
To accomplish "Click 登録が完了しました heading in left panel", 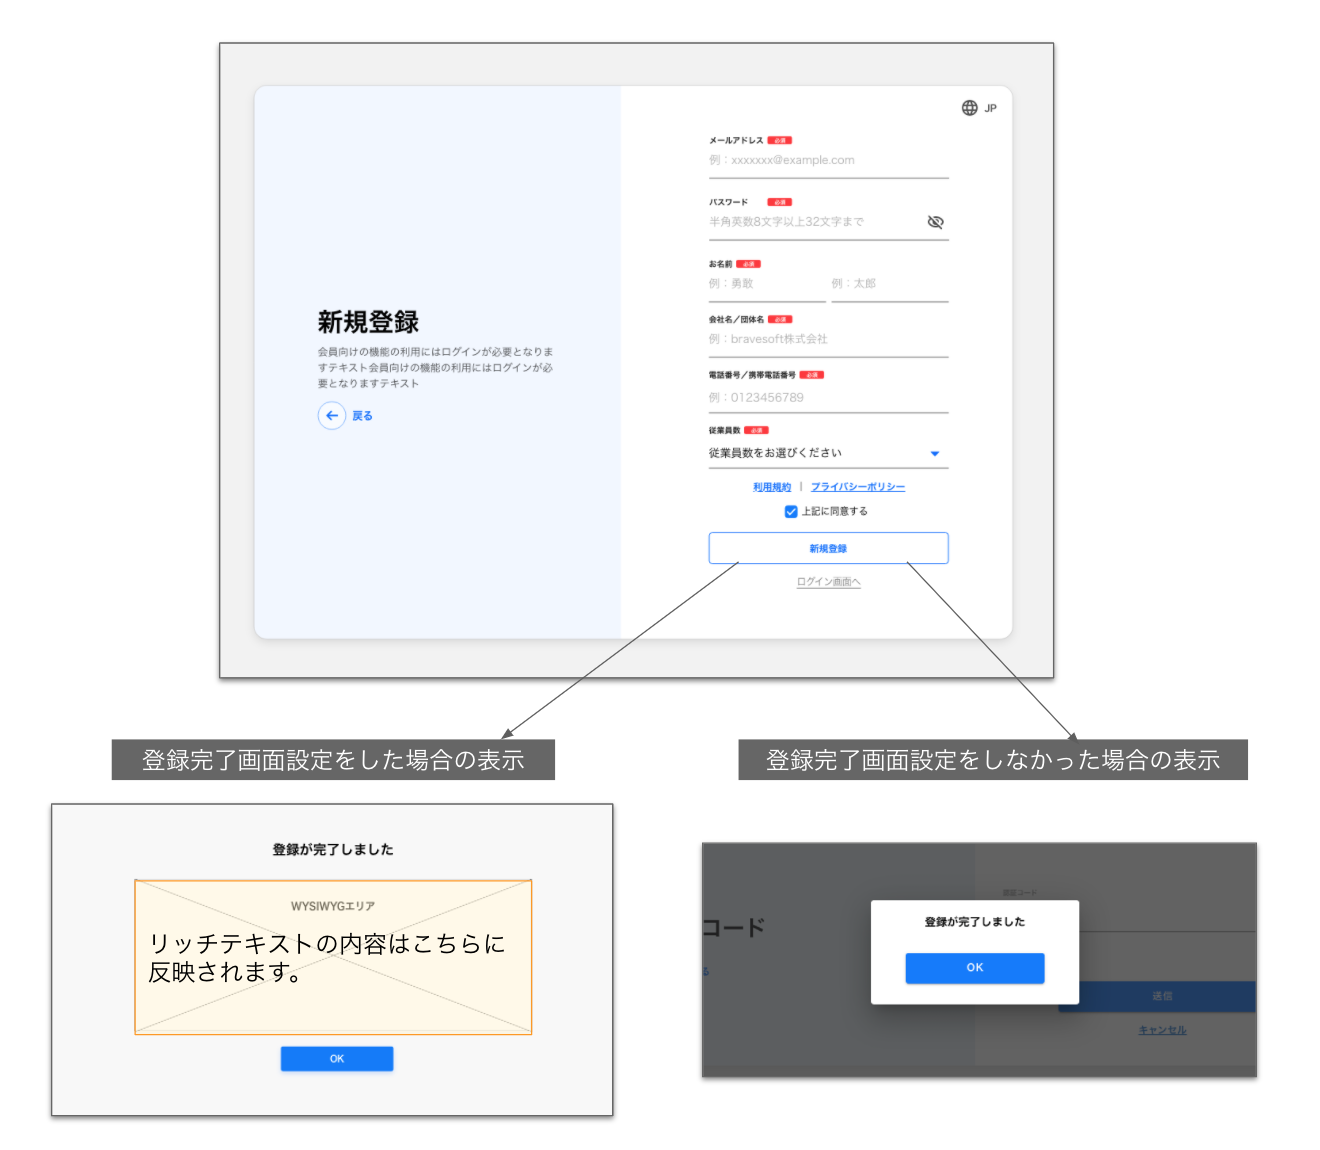I will [333, 849].
